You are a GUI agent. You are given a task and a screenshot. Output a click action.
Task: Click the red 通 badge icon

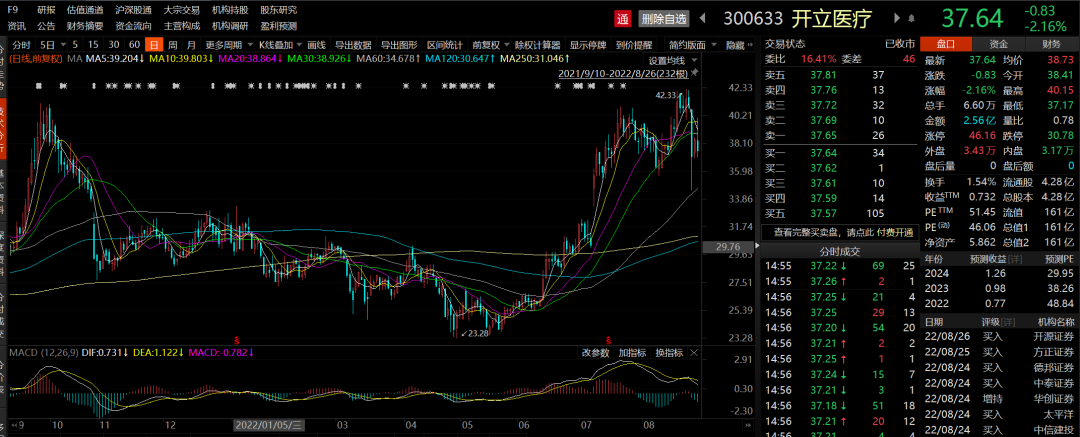tap(623, 18)
